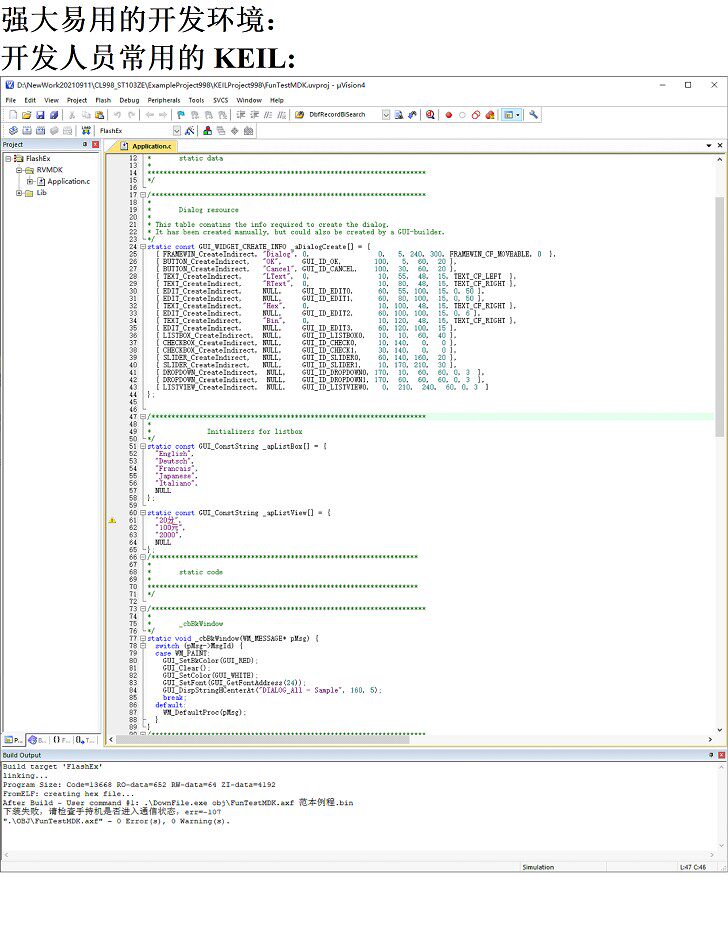Close the Build Output panel

[x=721, y=755]
